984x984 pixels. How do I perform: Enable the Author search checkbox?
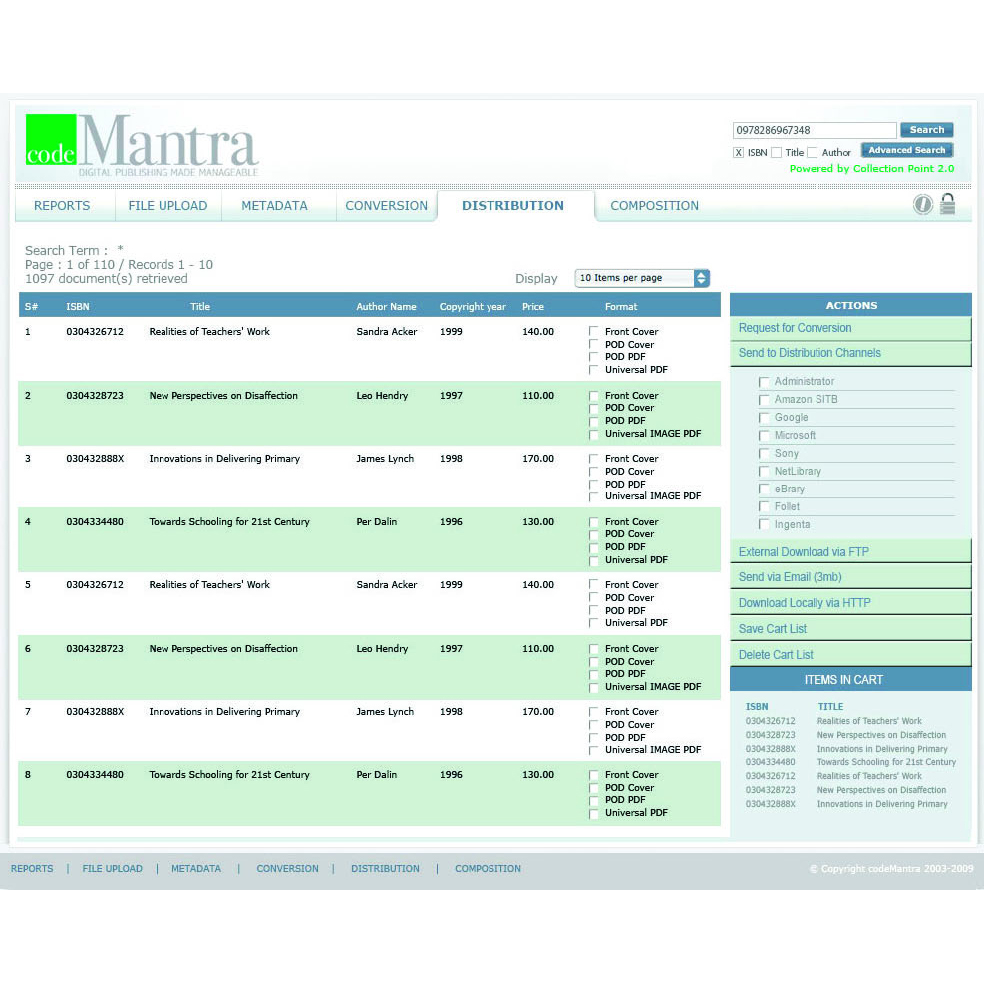pos(813,152)
